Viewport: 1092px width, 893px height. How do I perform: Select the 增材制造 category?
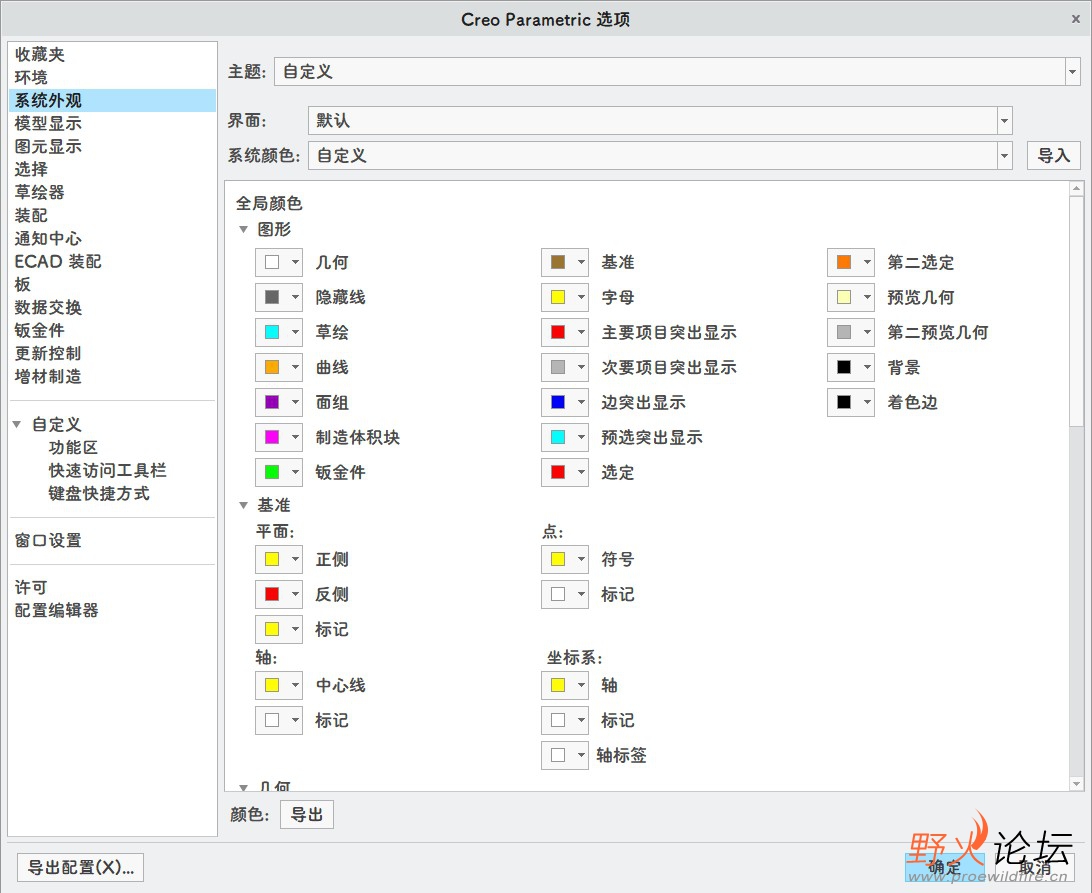48,376
